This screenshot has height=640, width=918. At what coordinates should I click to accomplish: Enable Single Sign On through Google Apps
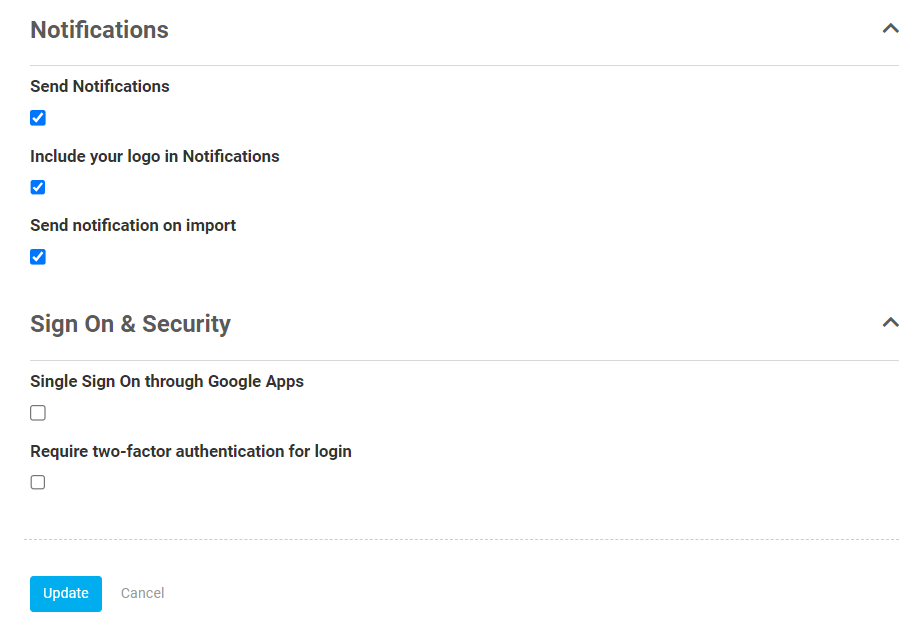coord(38,413)
